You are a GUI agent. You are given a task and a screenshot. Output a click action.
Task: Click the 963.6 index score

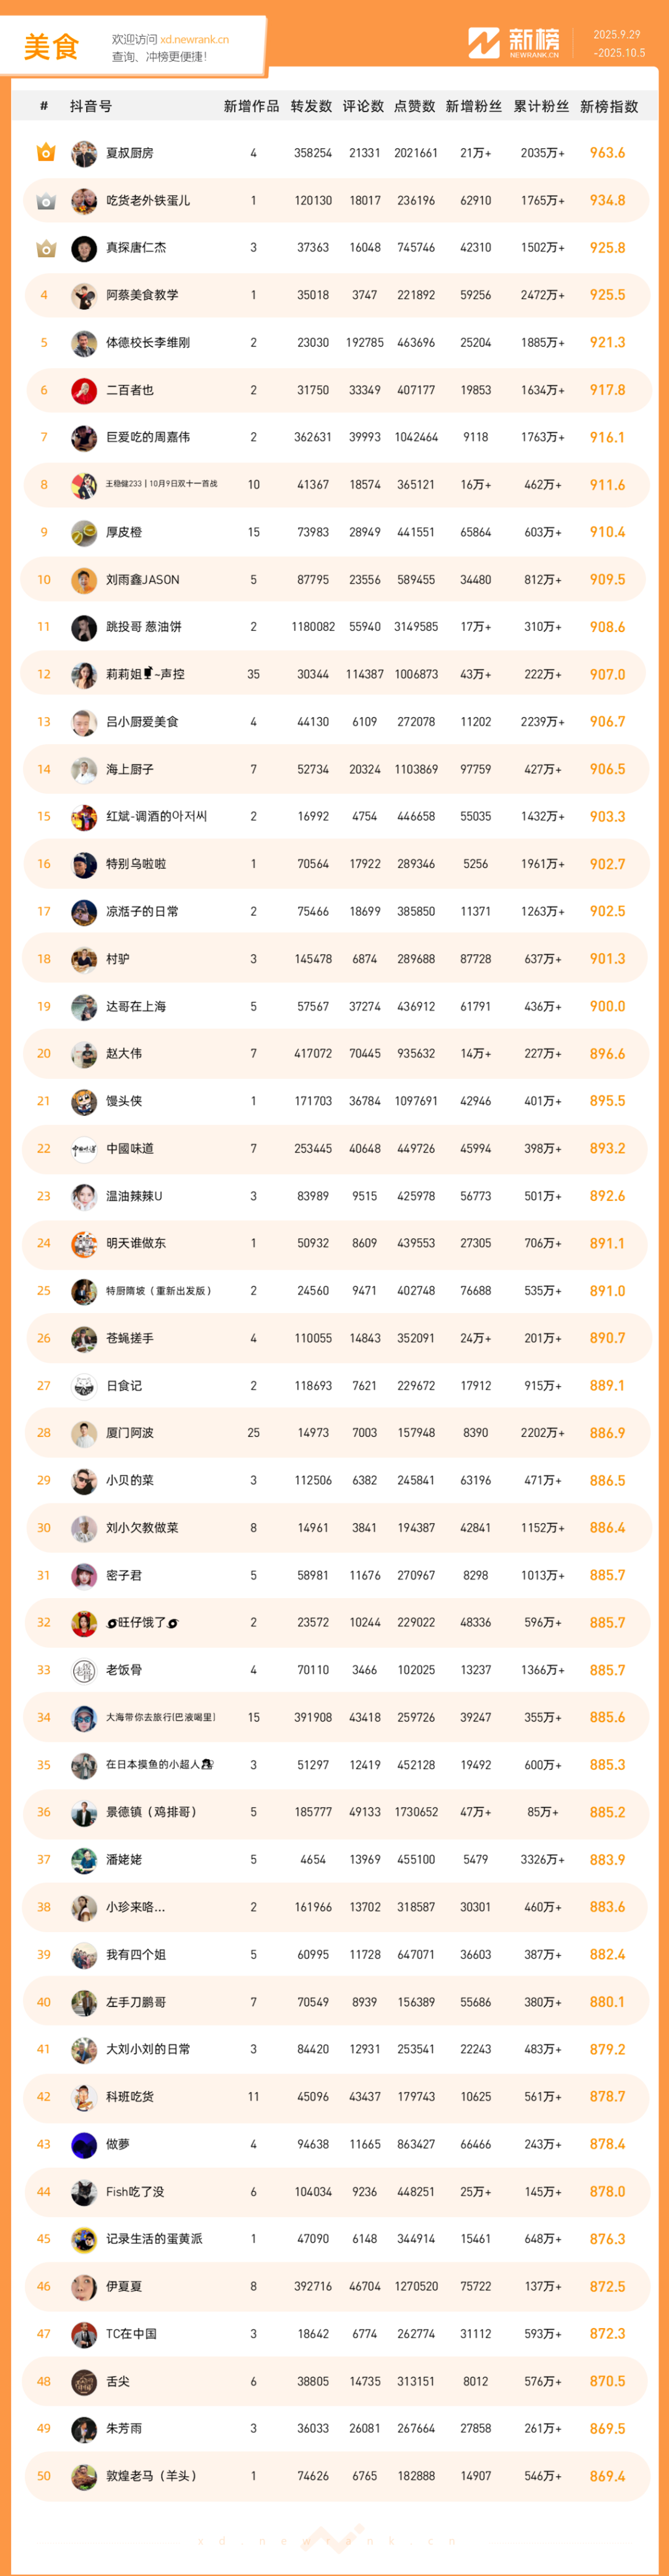click(607, 153)
